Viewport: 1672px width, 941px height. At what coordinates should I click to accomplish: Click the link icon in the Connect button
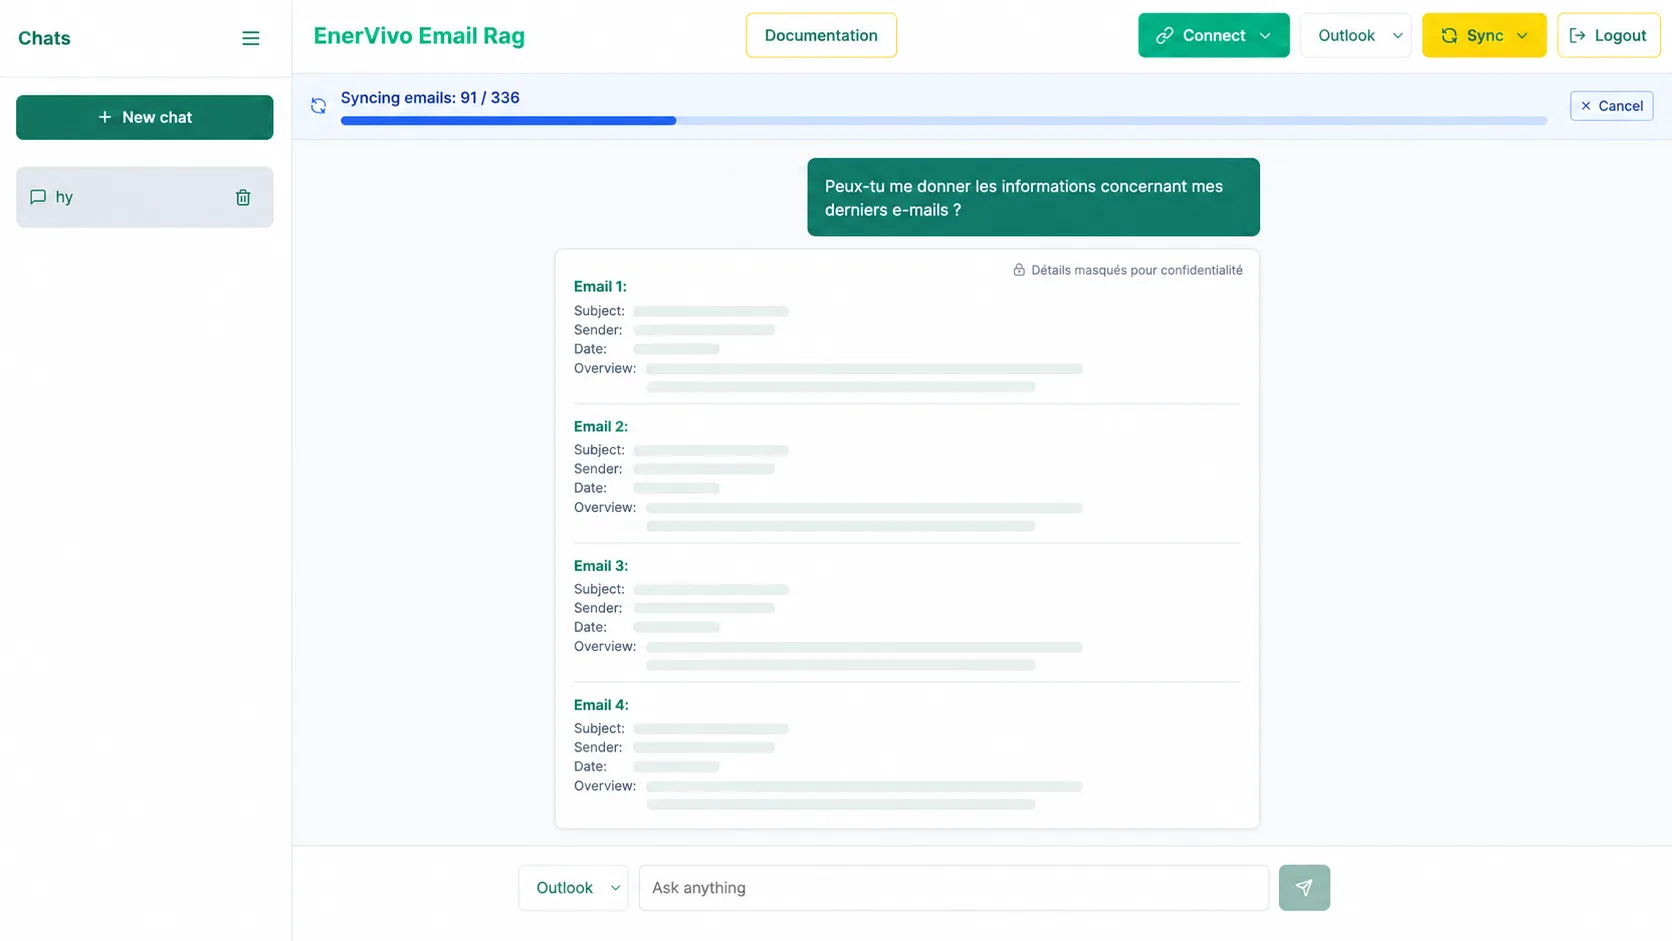tap(1164, 35)
